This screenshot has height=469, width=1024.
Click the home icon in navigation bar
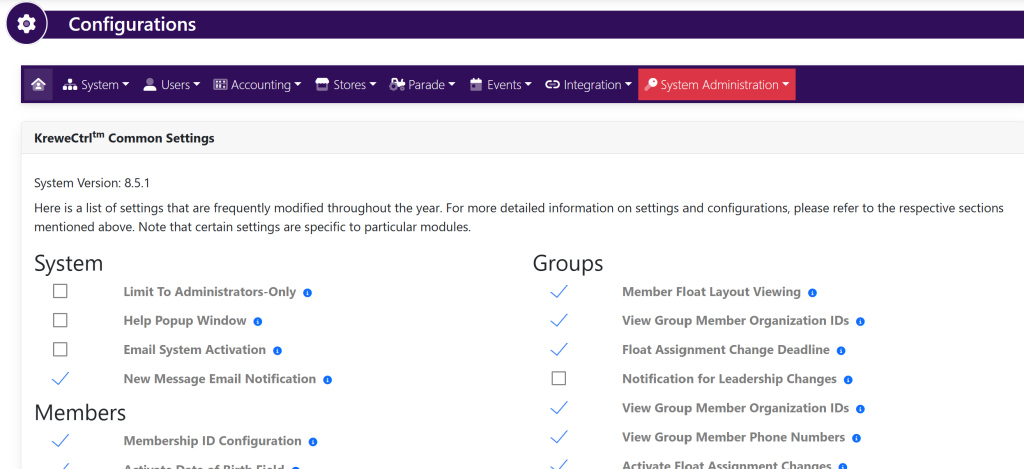(x=38, y=85)
